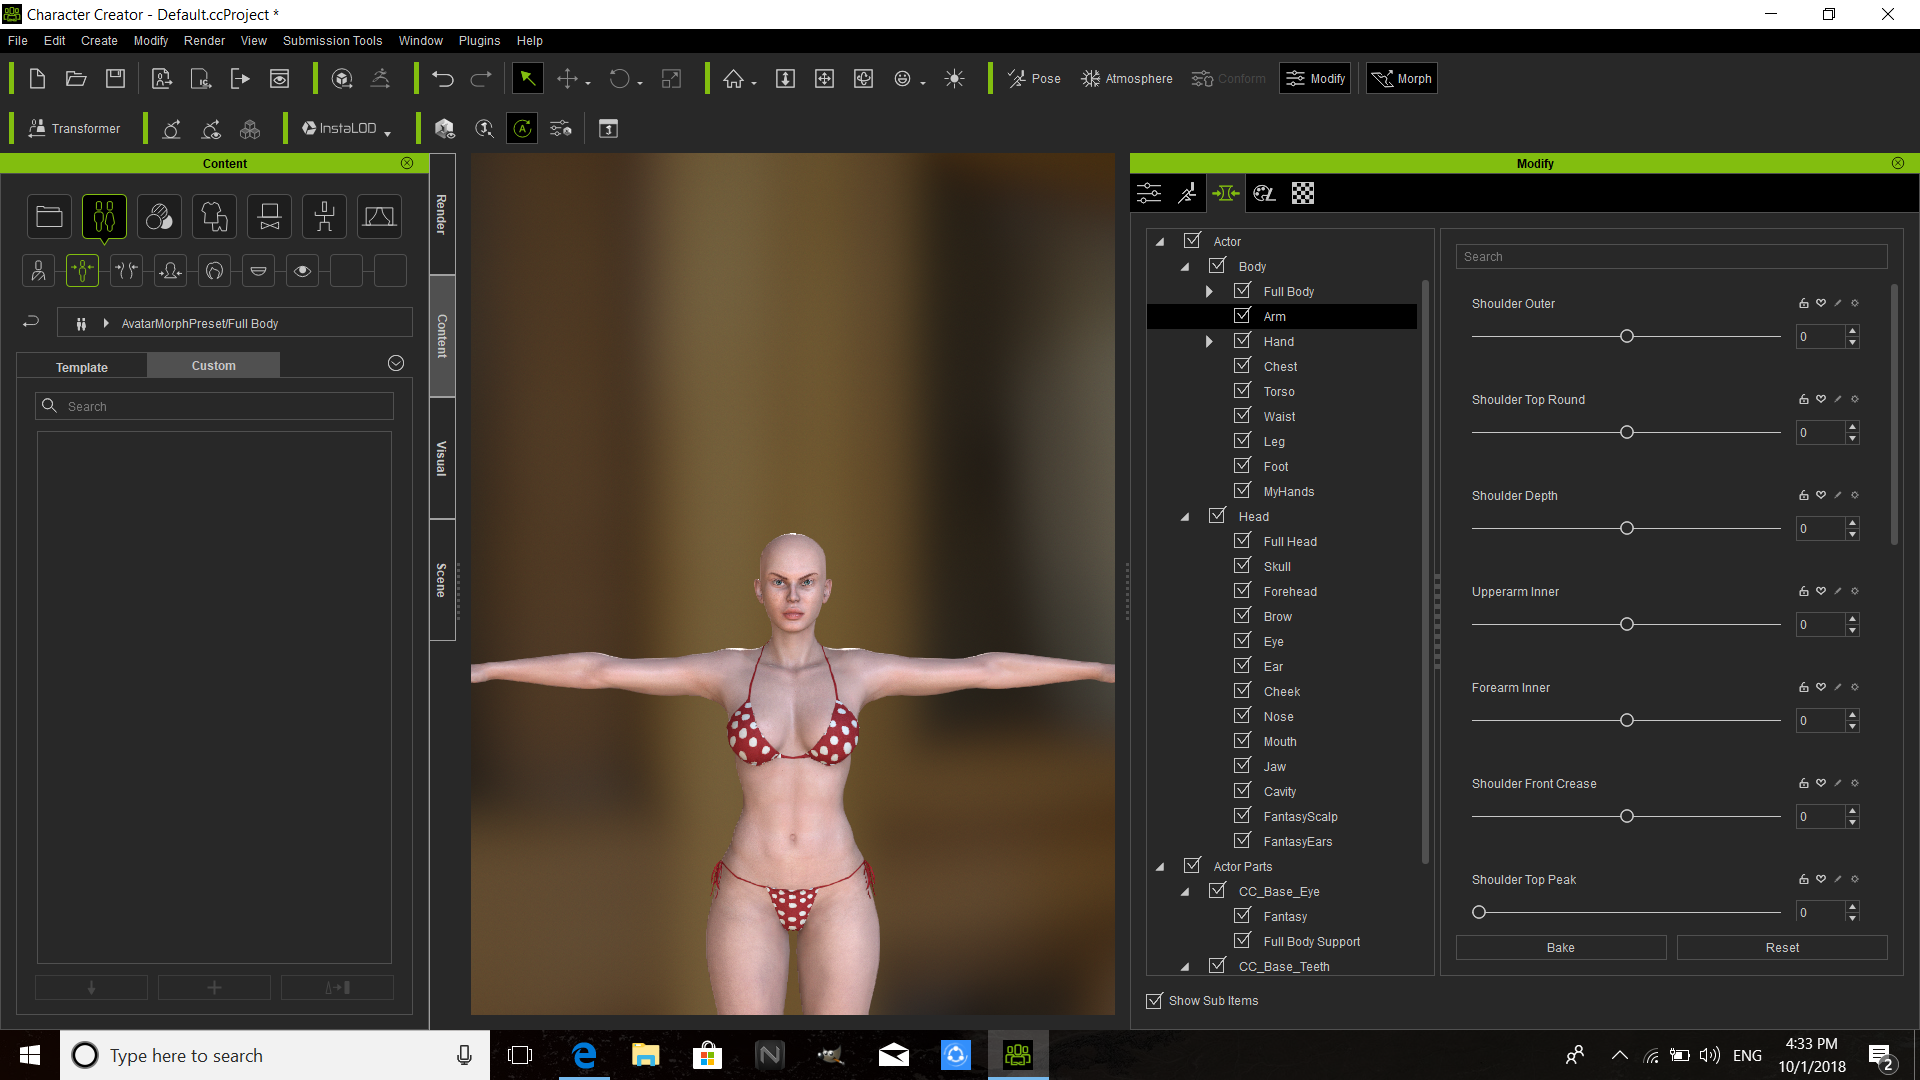
Task: Open the Plugins menu
Action: coord(477,41)
